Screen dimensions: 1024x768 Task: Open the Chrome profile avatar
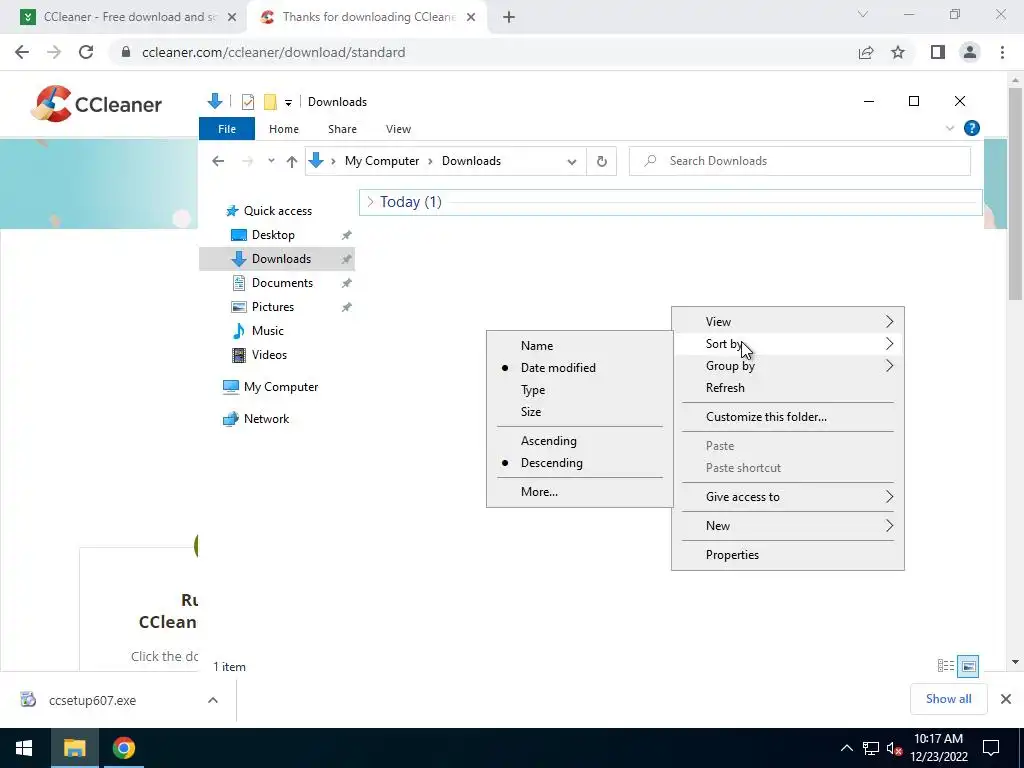[970, 52]
